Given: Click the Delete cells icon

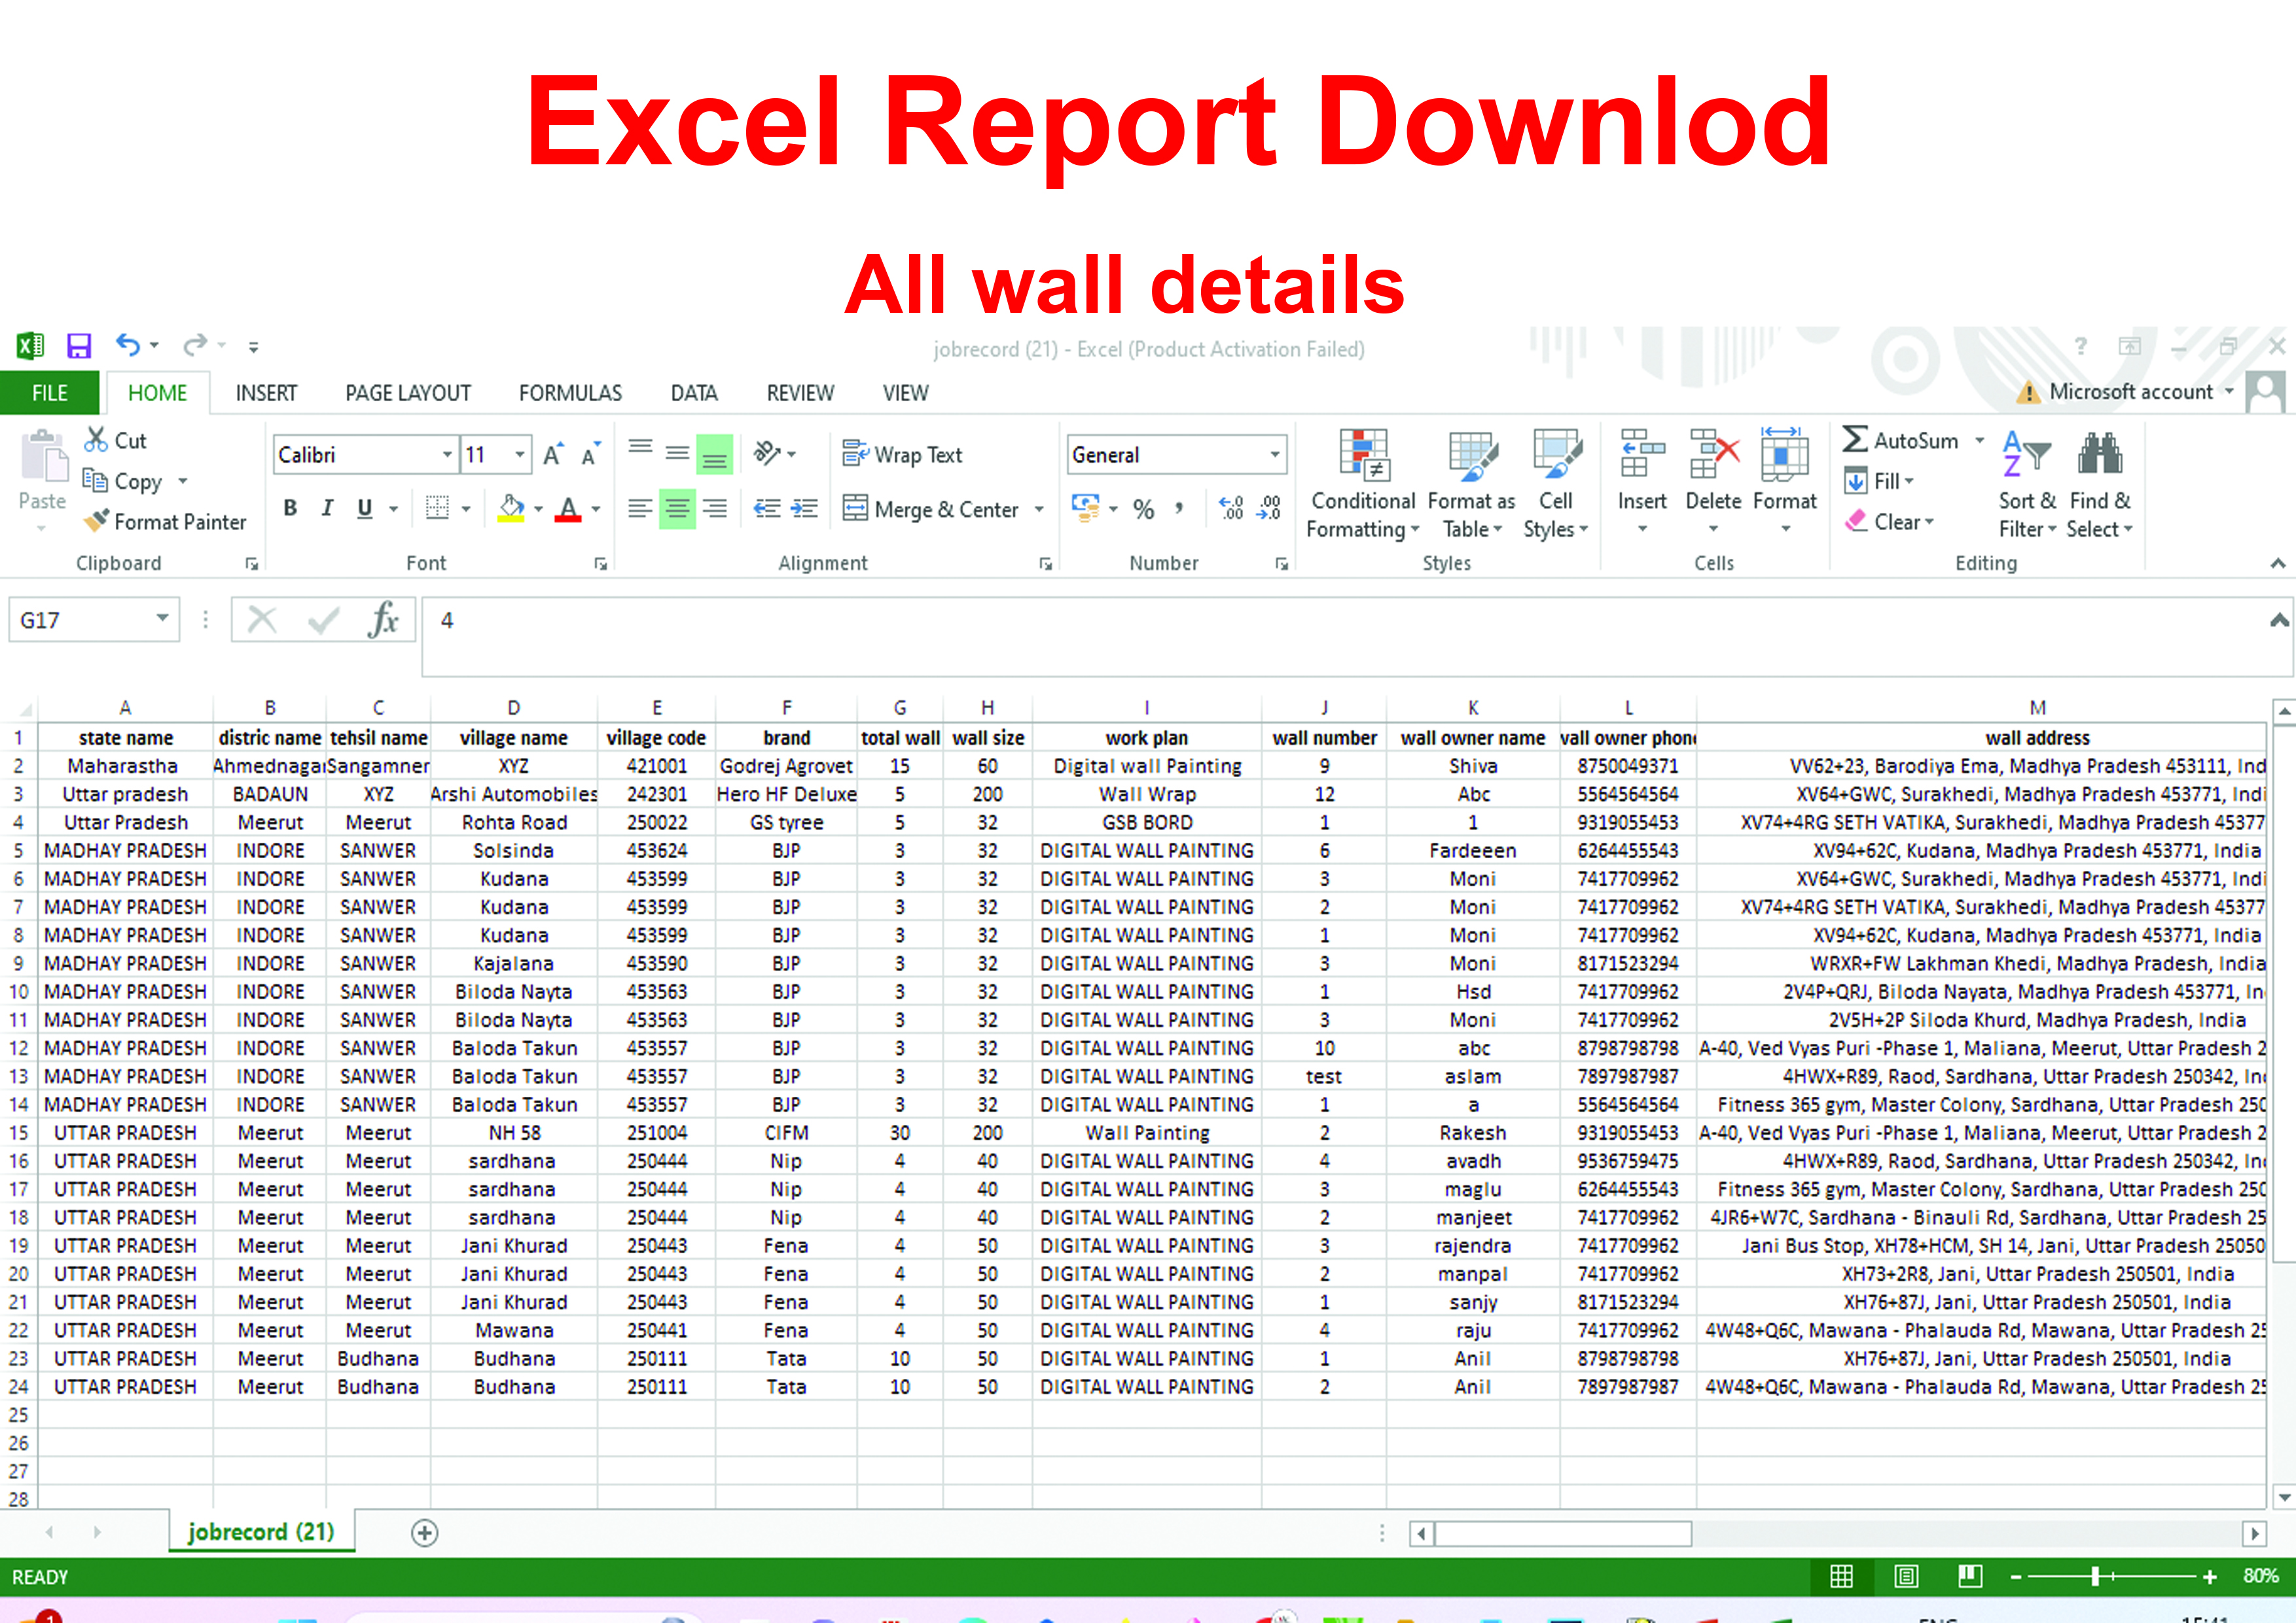Looking at the screenshot, I should [1713, 455].
